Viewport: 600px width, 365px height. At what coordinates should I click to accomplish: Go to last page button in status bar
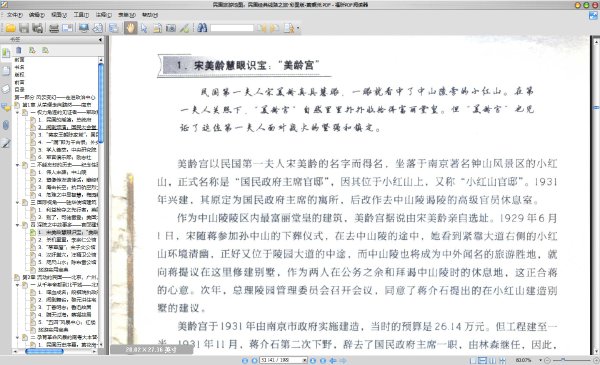(x=323, y=360)
